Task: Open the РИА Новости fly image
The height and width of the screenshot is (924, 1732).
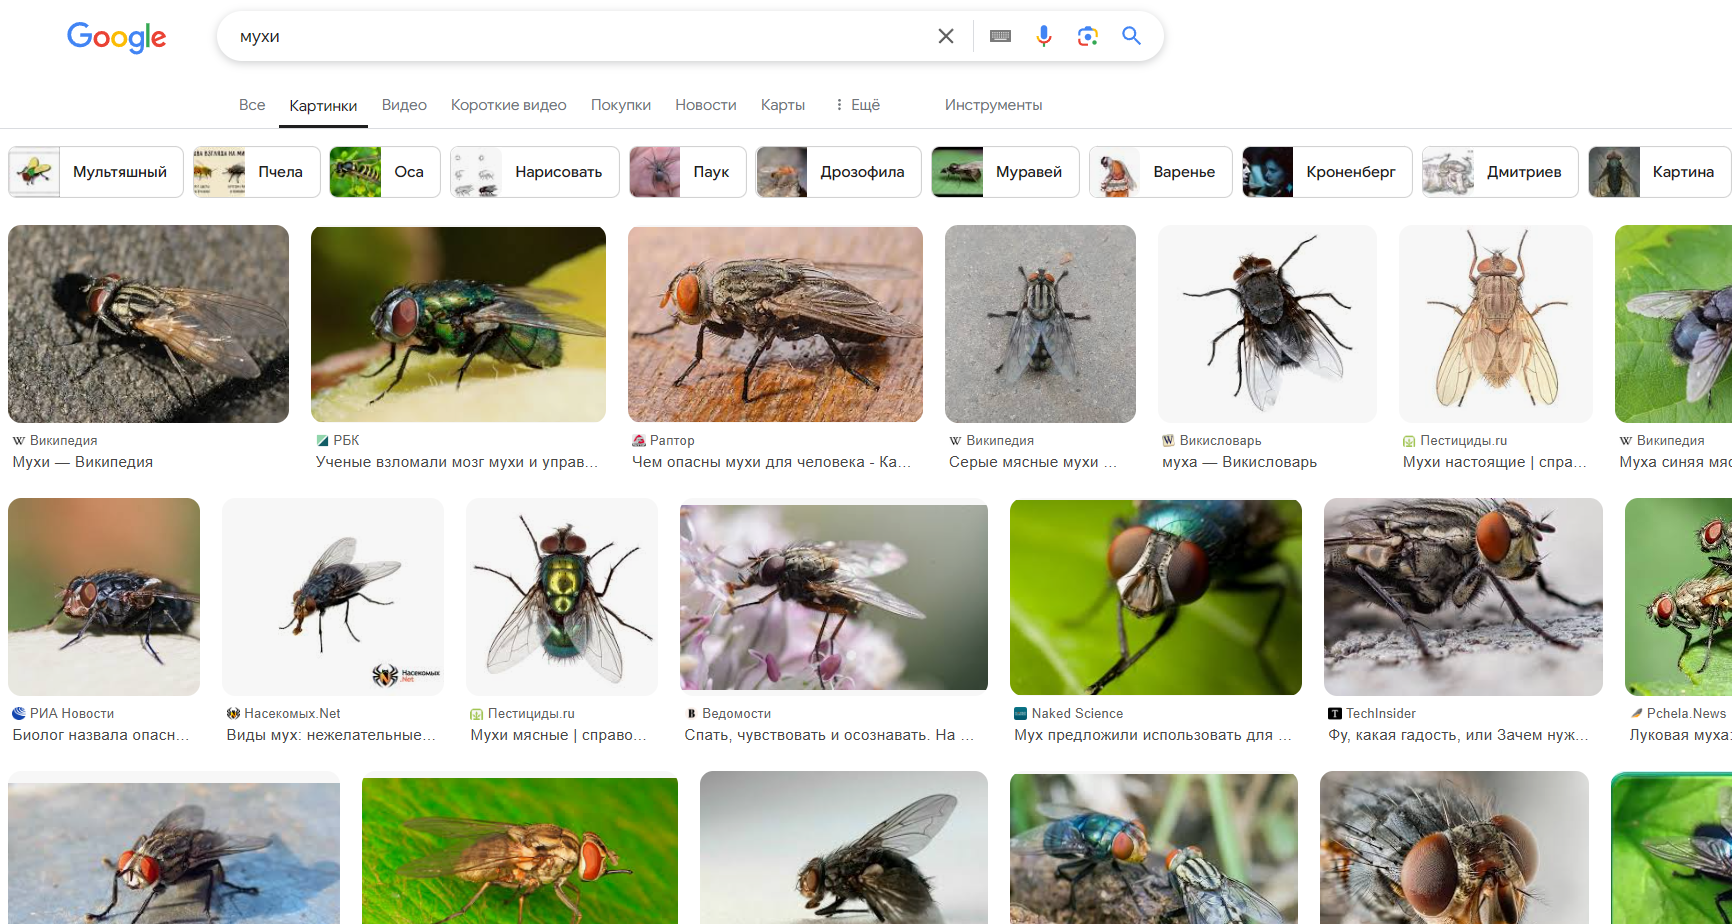Action: click(x=104, y=597)
